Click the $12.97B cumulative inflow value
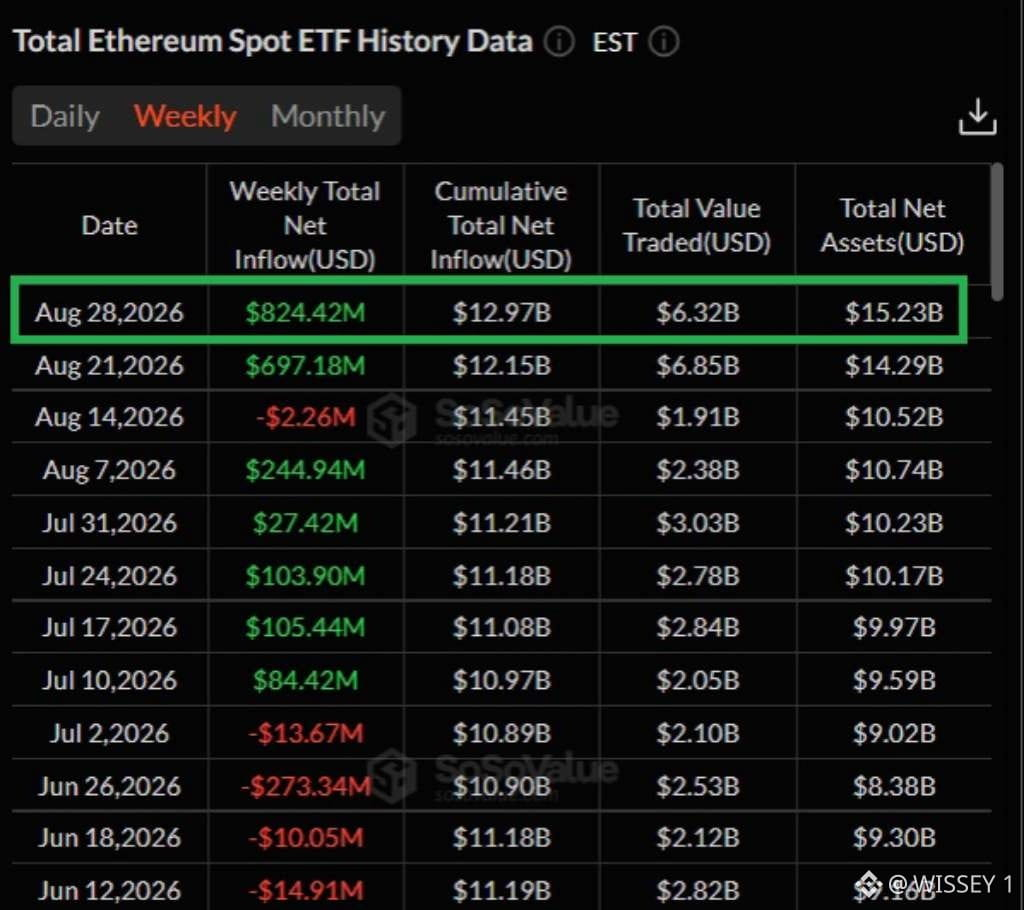Image resolution: width=1024 pixels, height=910 pixels. (502, 312)
